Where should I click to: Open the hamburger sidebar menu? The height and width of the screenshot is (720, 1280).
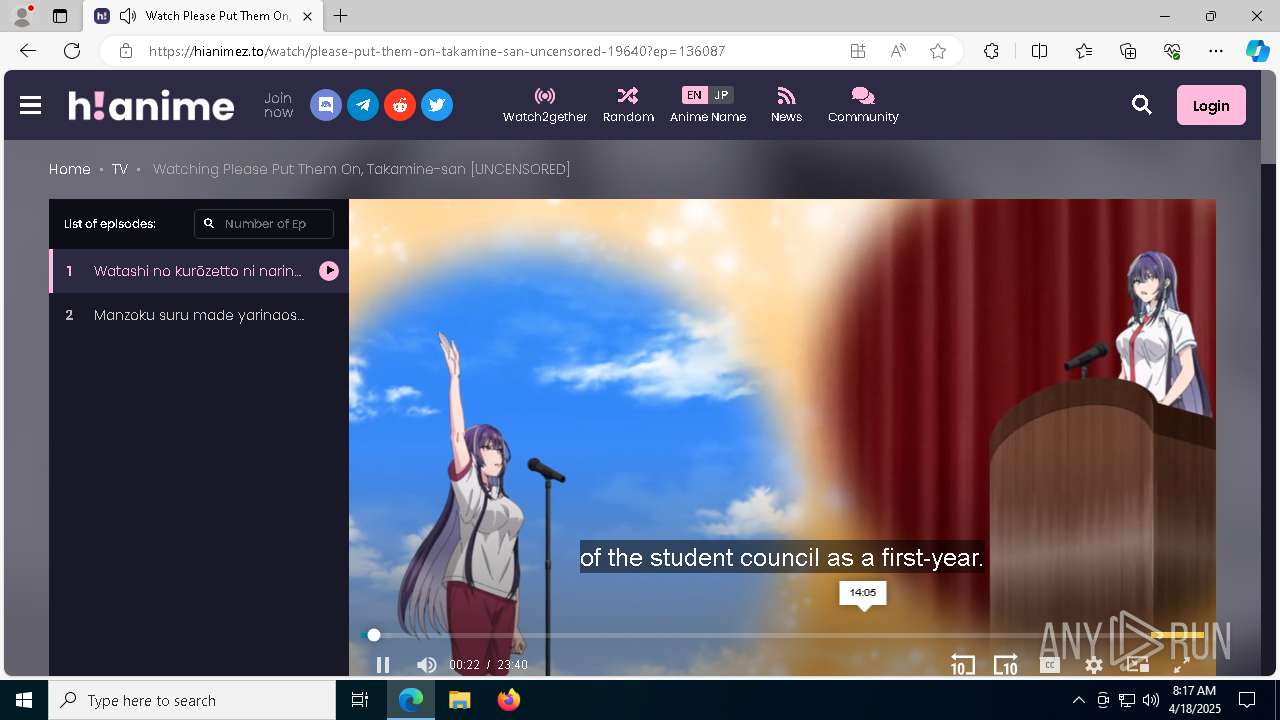(x=30, y=105)
